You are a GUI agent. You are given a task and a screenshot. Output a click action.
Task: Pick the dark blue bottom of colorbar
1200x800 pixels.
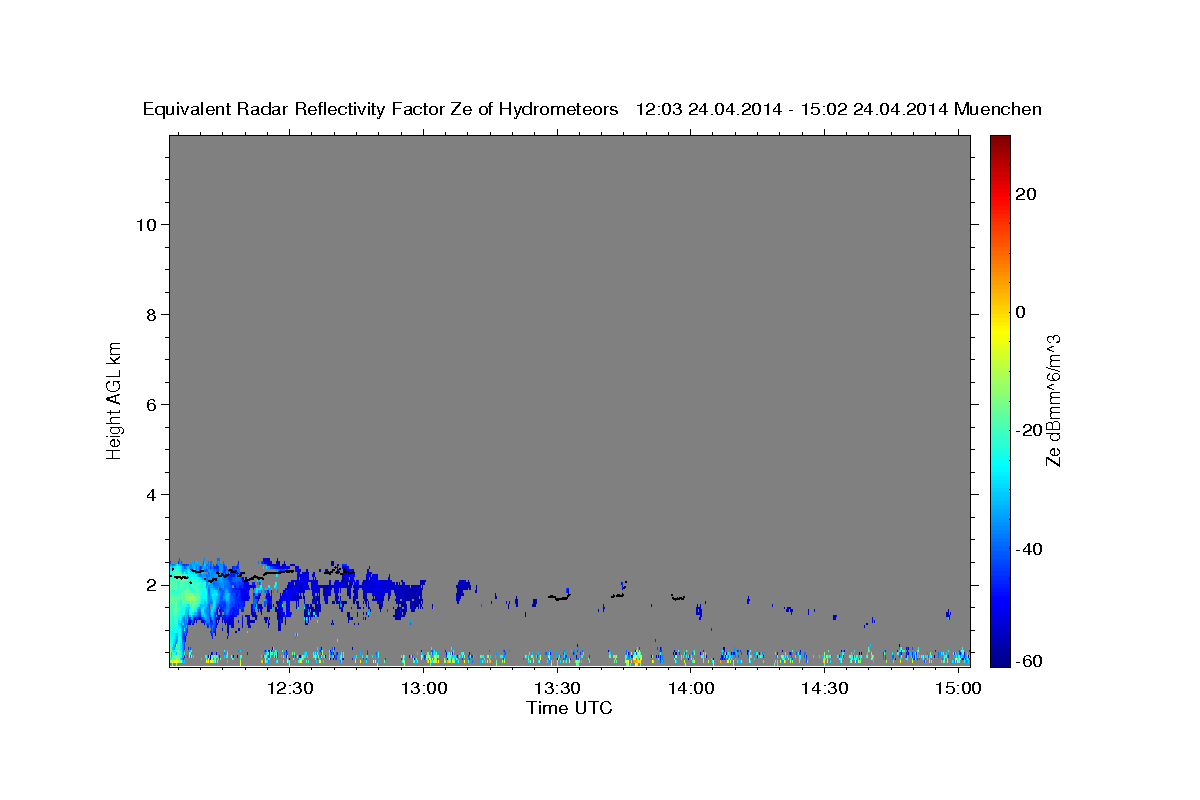click(999, 657)
